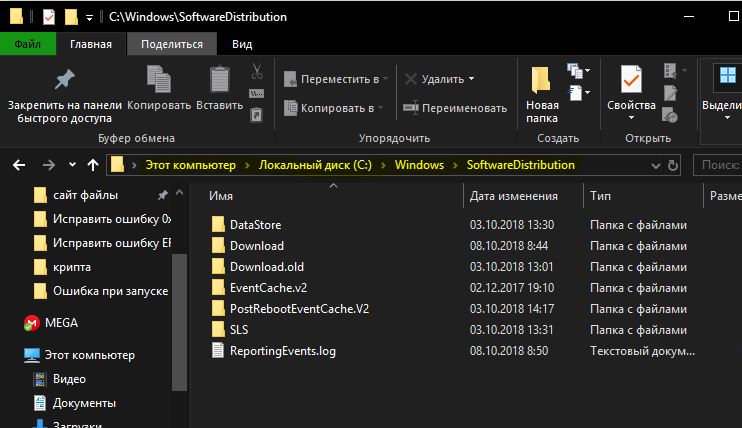742x428 pixels.
Task: Open the Файл tab
Action: click(27, 44)
